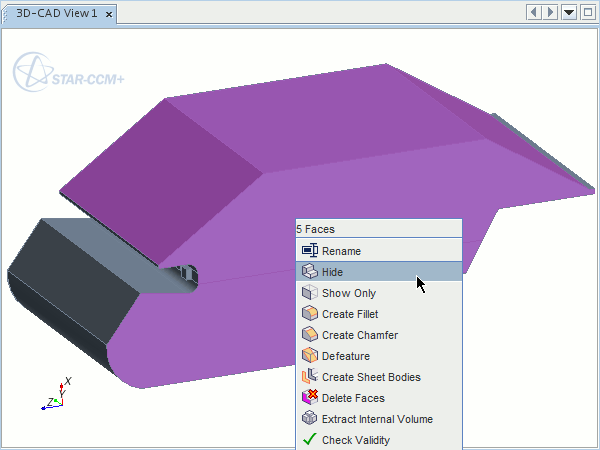Pick Create Chamfer from the menu
The width and height of the screenshot is (600, 450).
pyautogui.click(x=379, y=335)
